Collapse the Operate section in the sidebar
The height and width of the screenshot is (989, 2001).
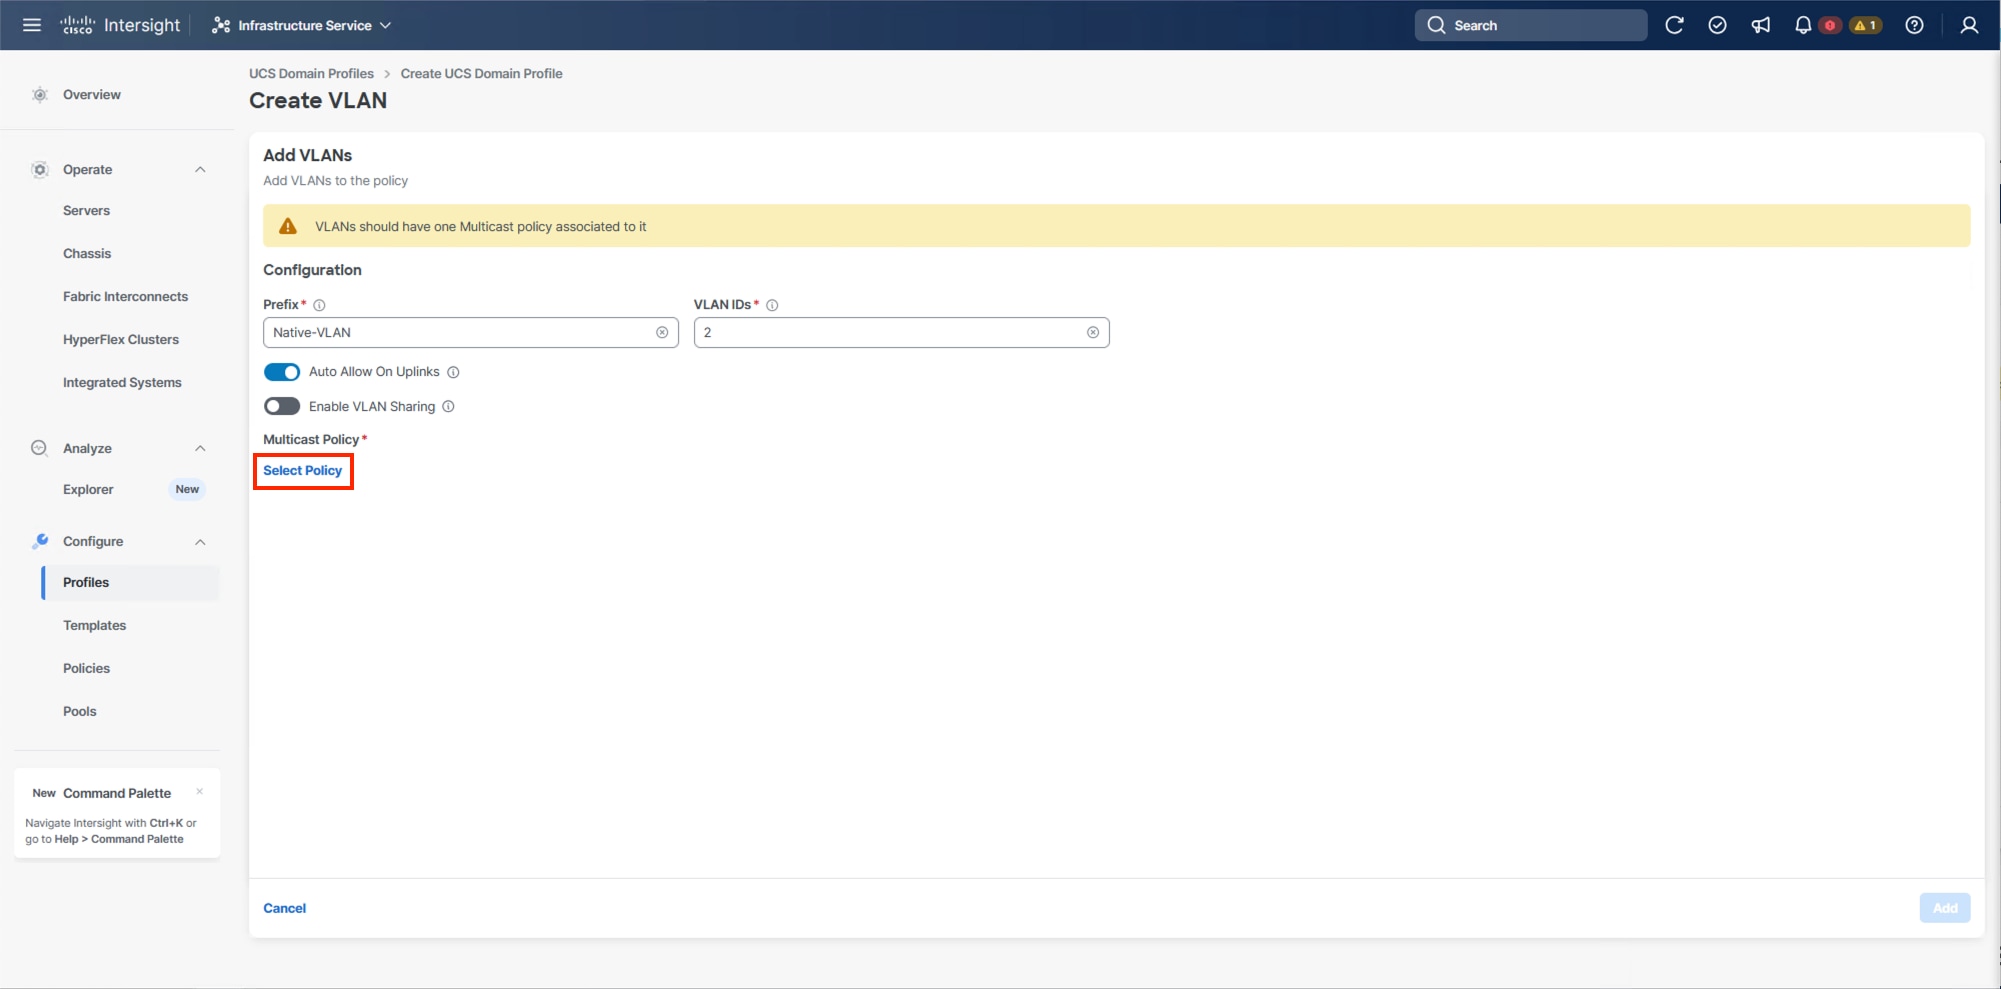pyautogui.click(x=199, y=169)
